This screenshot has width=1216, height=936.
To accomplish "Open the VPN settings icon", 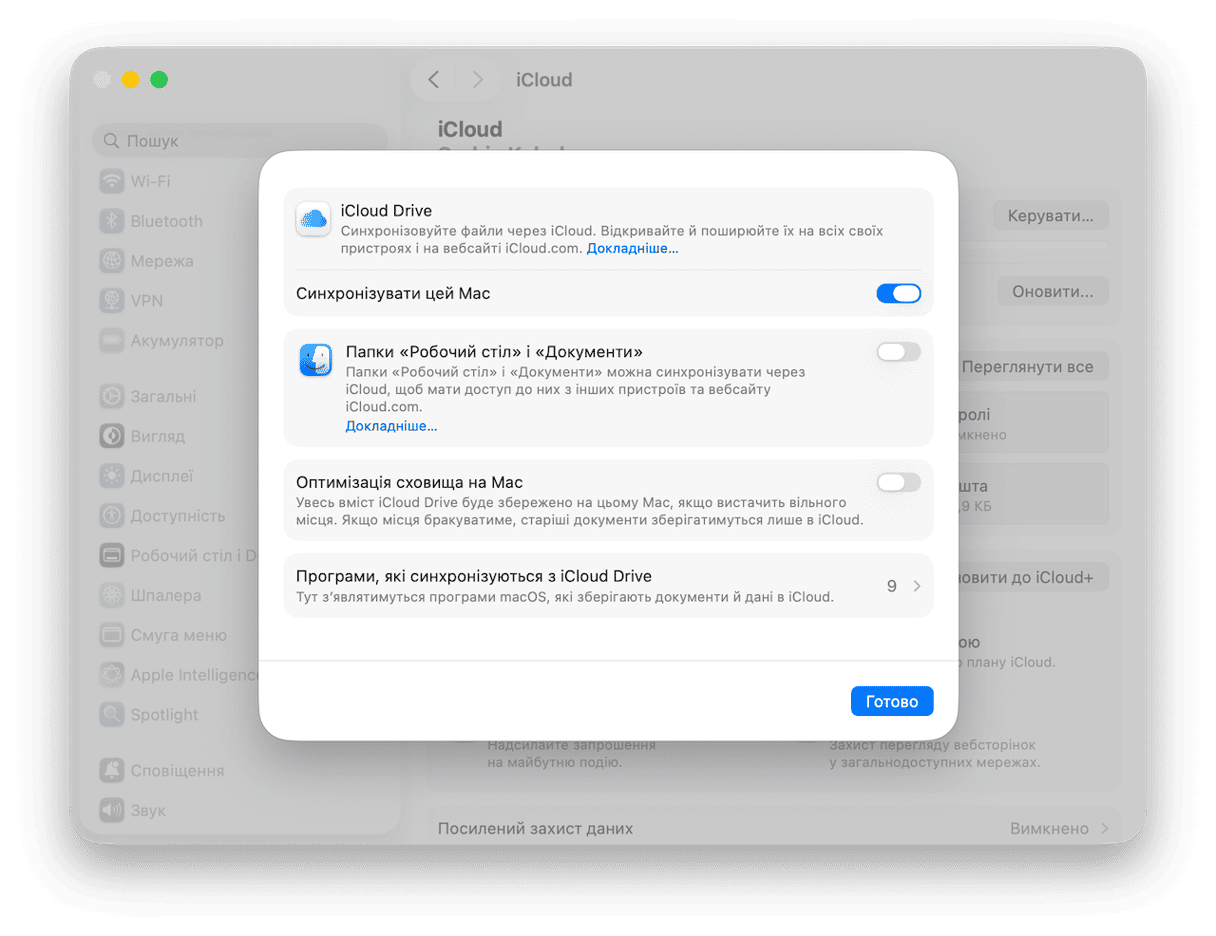I will [x=113, y=301].
